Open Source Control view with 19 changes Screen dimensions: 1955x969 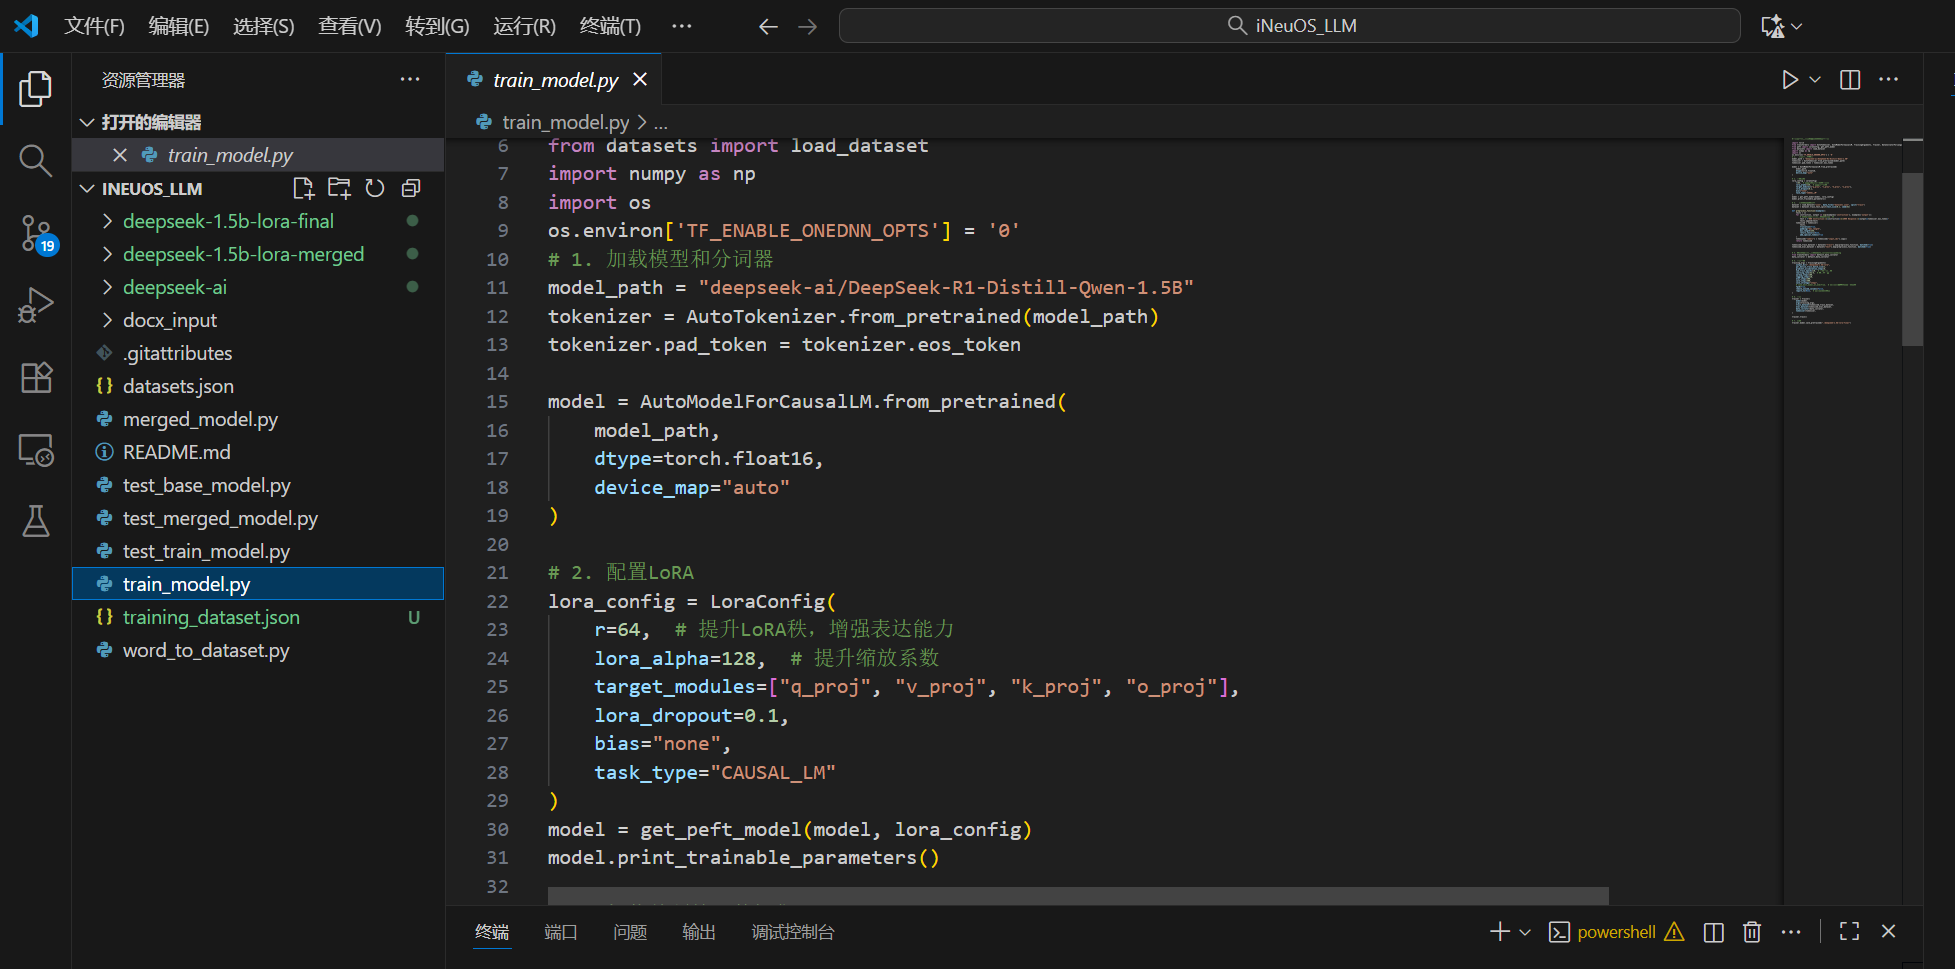click(36, 233)
